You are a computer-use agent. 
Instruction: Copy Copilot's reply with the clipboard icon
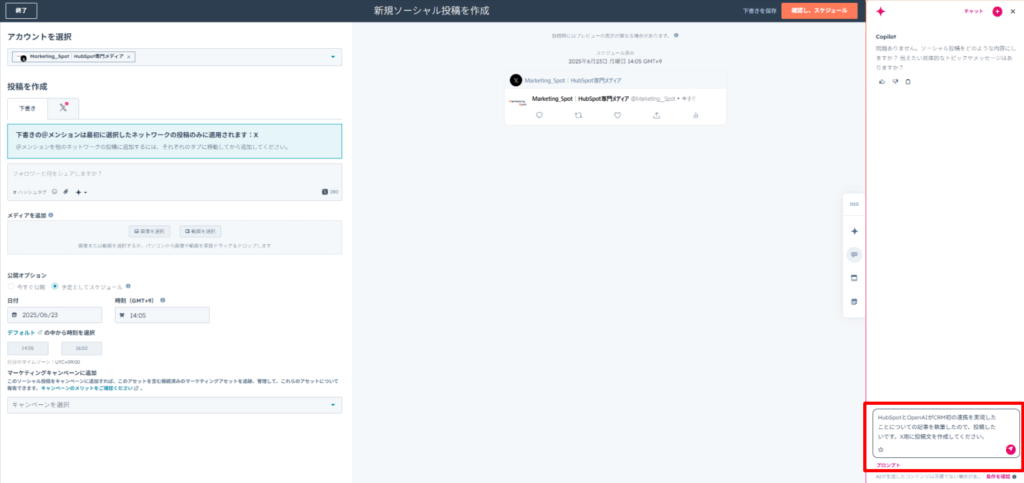[908, 82]
